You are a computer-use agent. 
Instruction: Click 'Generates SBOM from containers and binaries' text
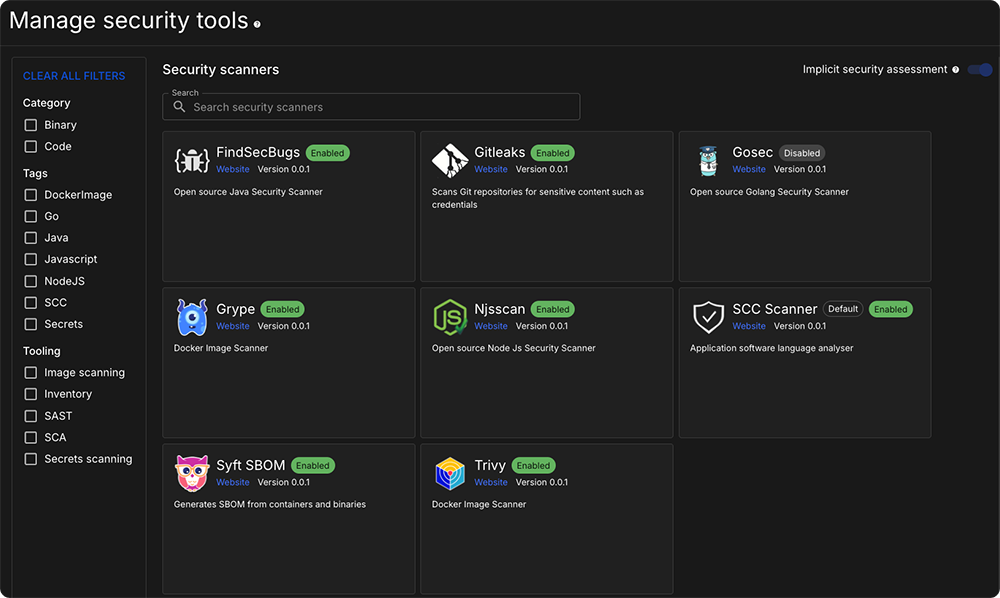point(270,504)
